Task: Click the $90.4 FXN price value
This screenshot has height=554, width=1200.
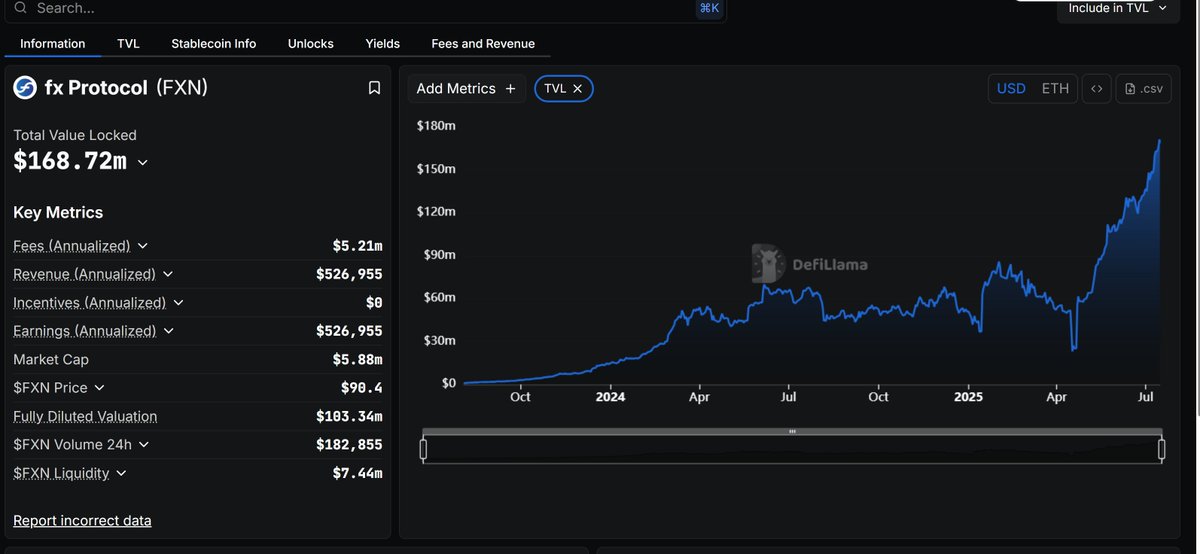Action: (x=361, y=388)
